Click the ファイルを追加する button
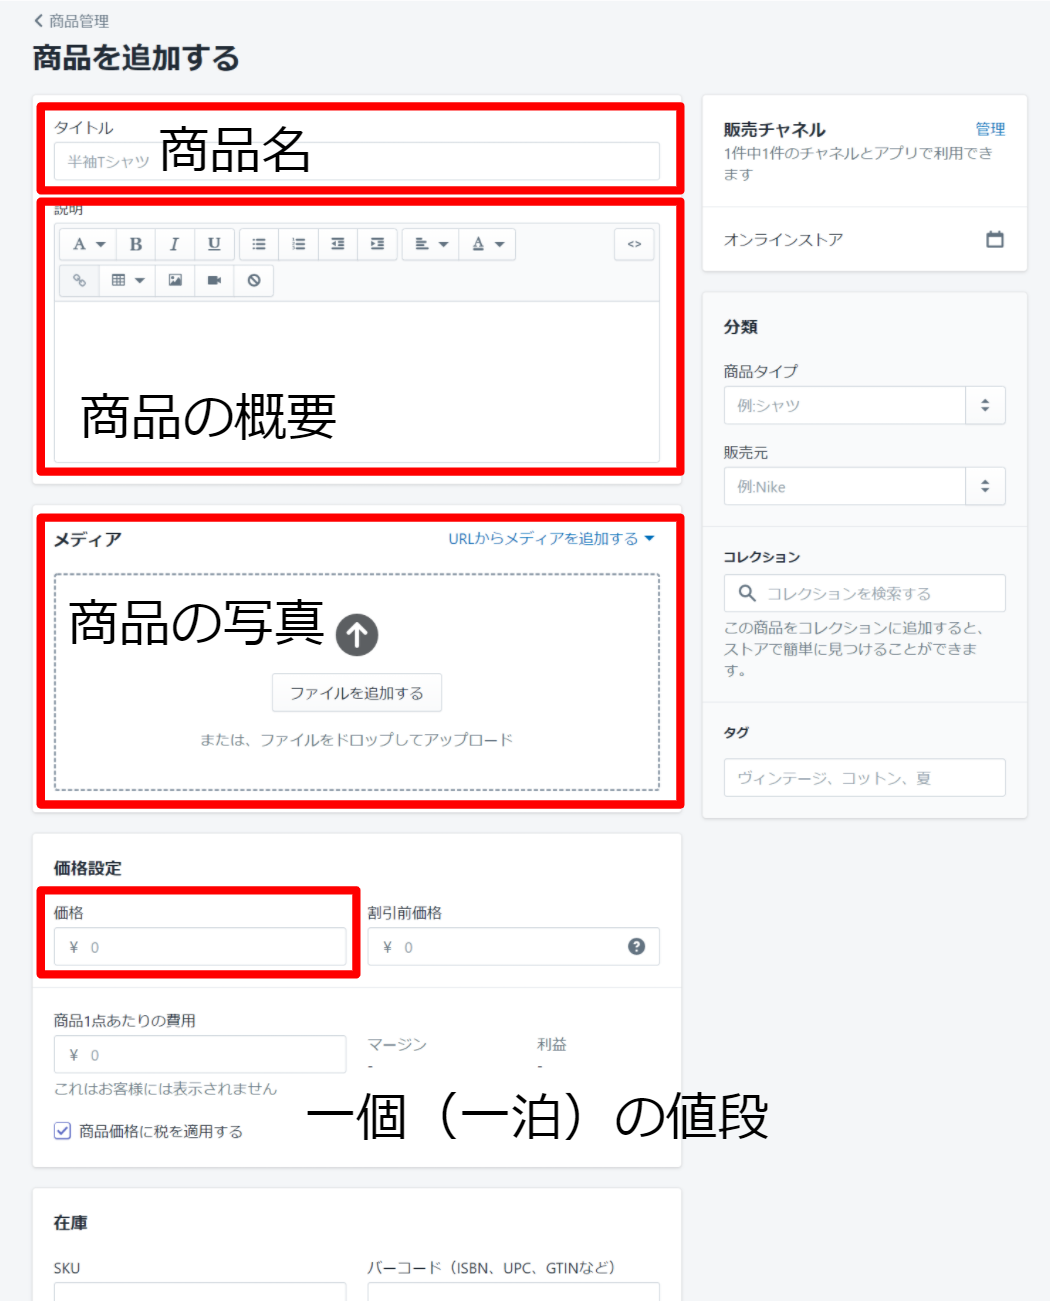The image size is (1050, 1301). point(357,693)
